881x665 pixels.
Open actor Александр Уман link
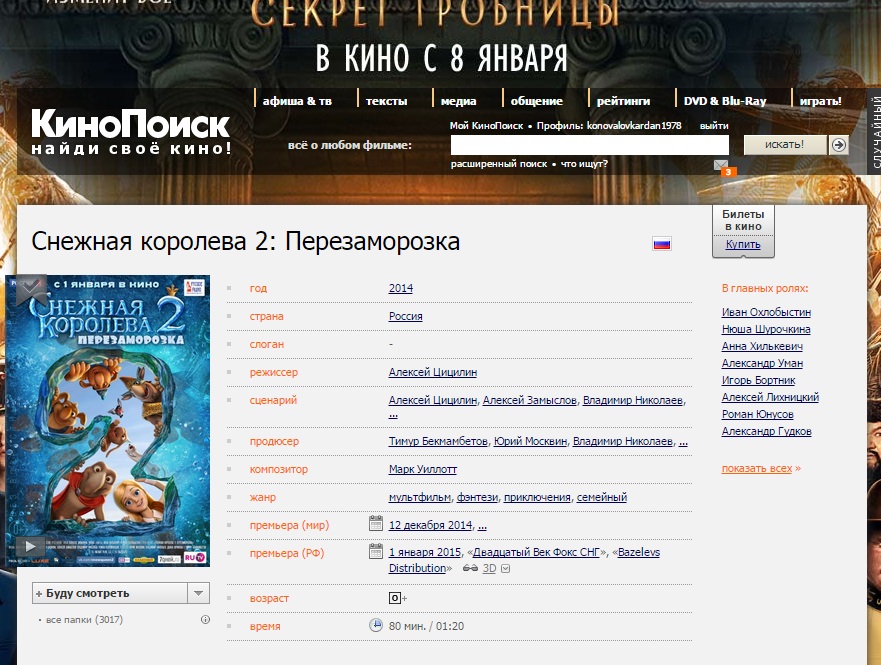pyautogui.click(x=762, y=363)
